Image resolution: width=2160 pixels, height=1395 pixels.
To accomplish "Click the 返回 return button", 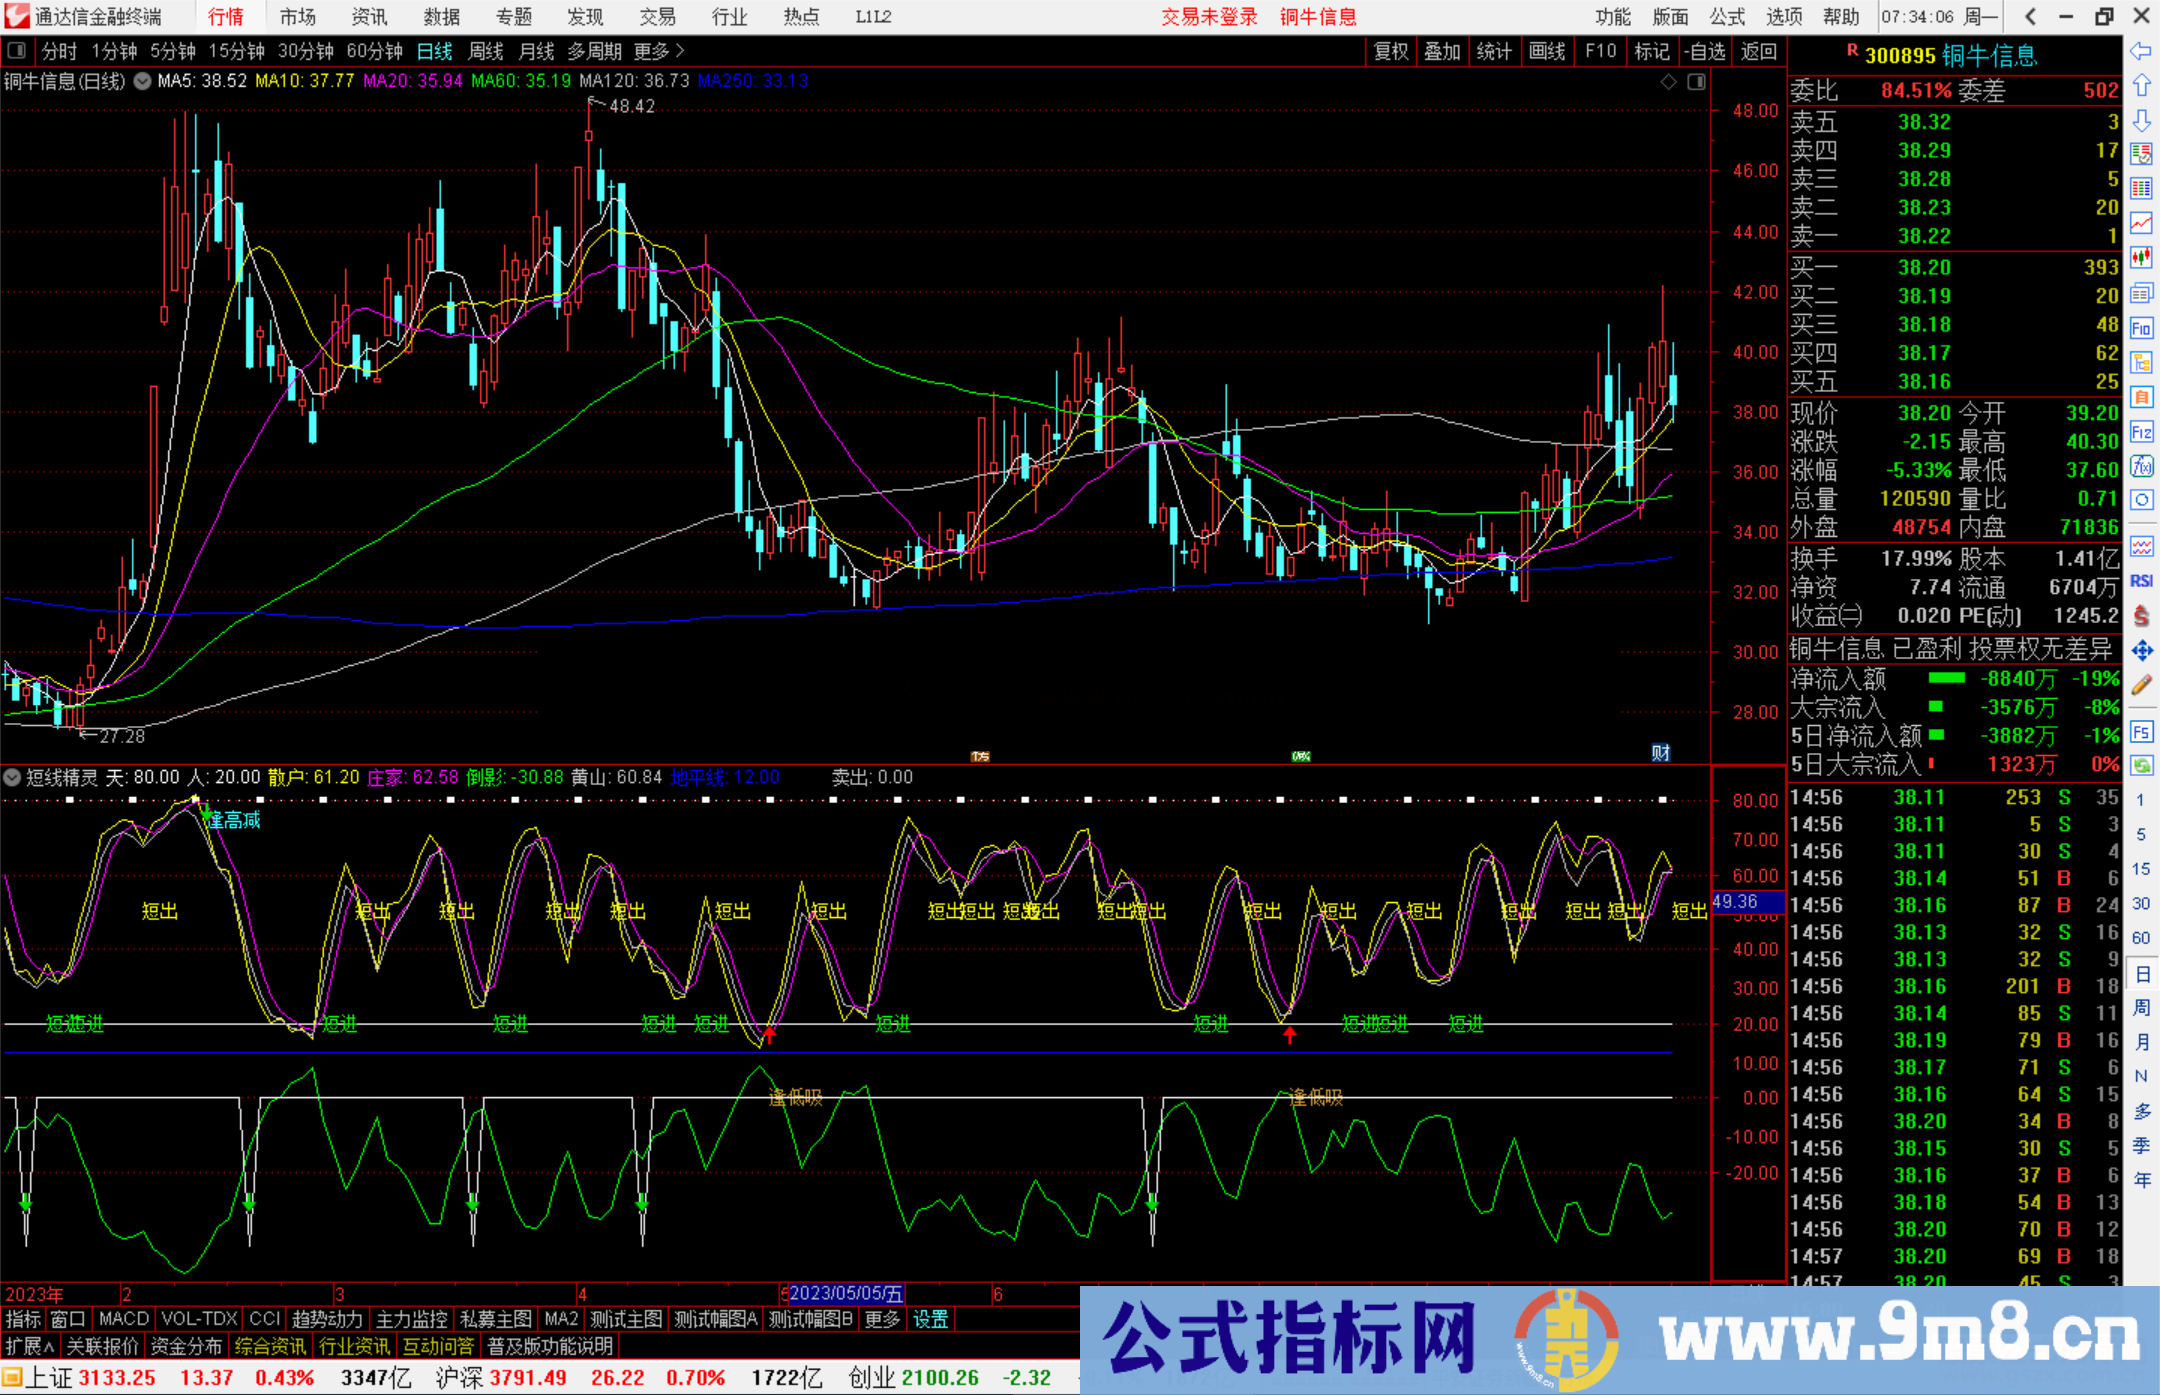I will tap(1758, 51).
